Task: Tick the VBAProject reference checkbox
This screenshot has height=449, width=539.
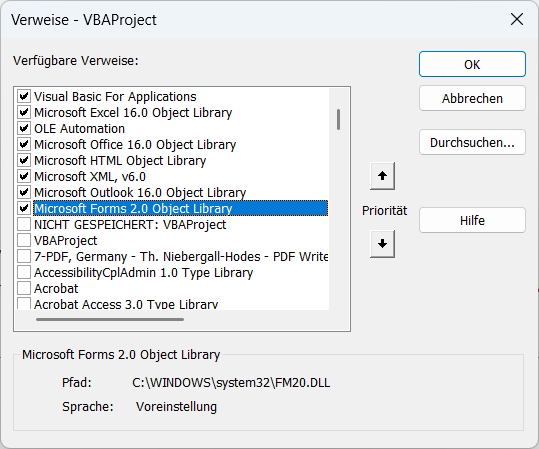Action: pyautogui.click(x=24, y=240)
